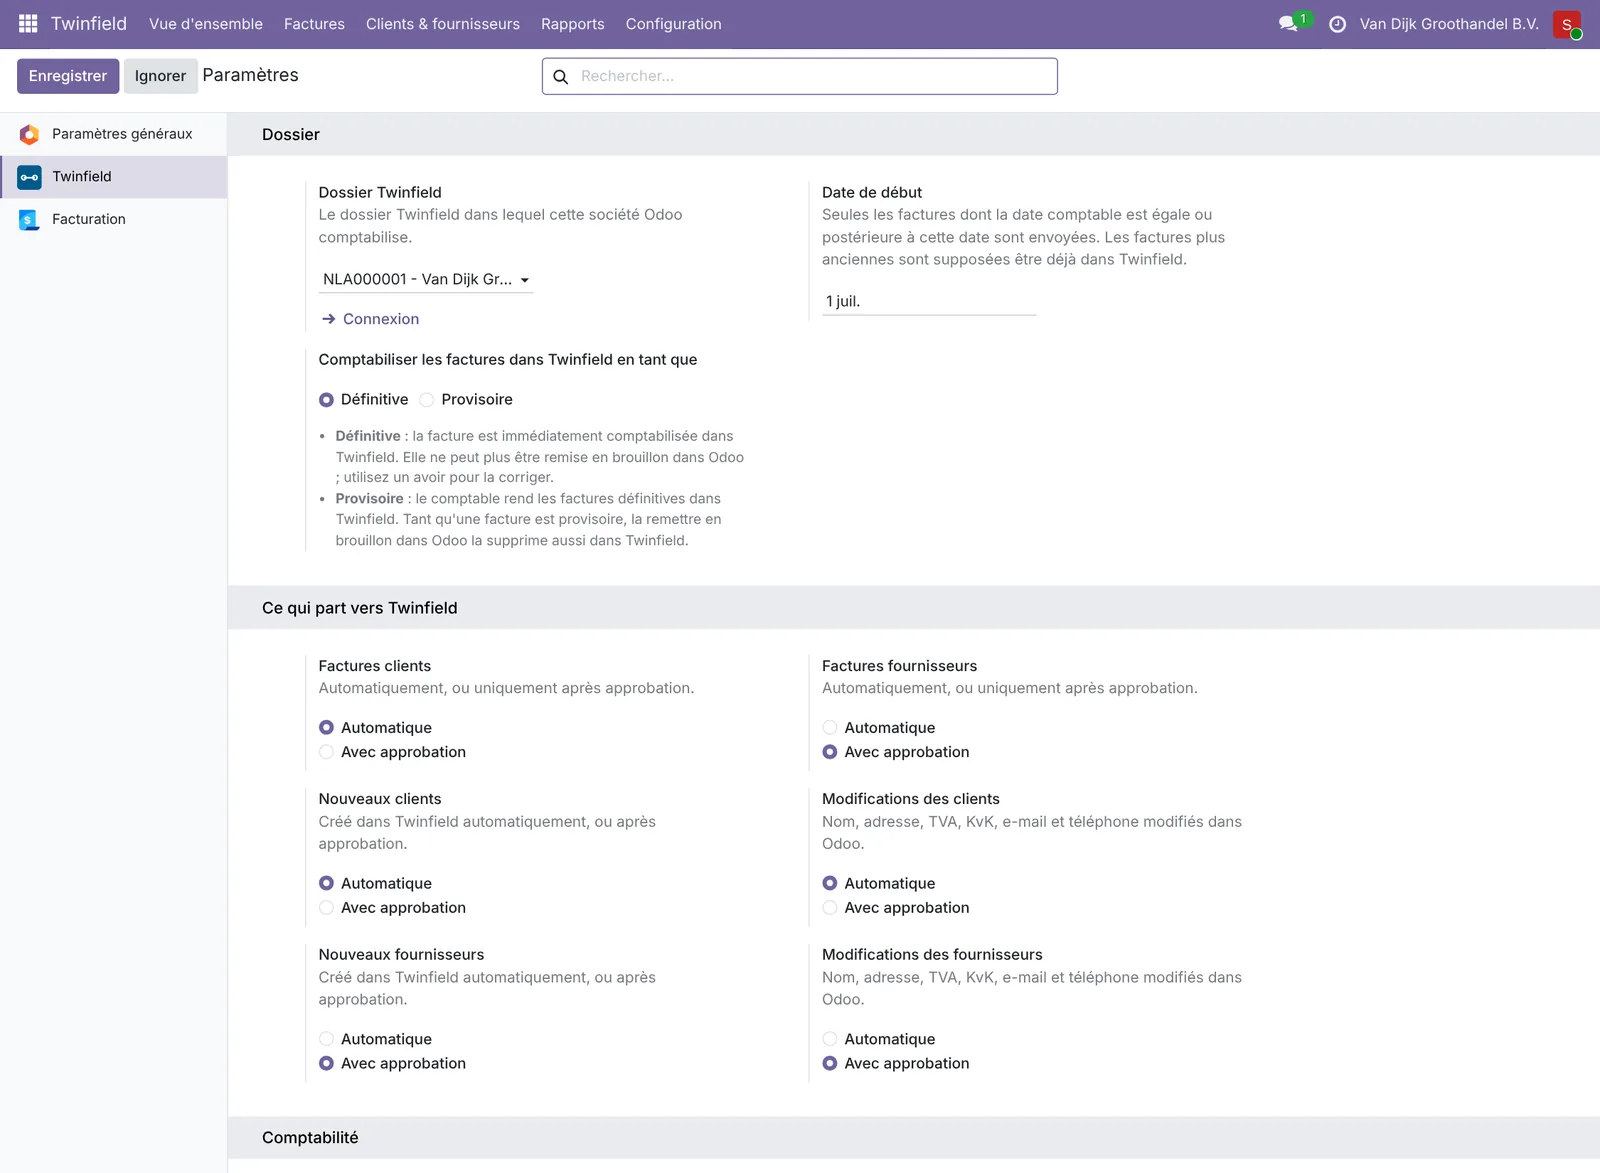This screenshot has width=1600, height=1173.
Task: Choose Automatique under Nouveaux fournisseurs
Action: pyautogui.click(x=326, y=1039)
